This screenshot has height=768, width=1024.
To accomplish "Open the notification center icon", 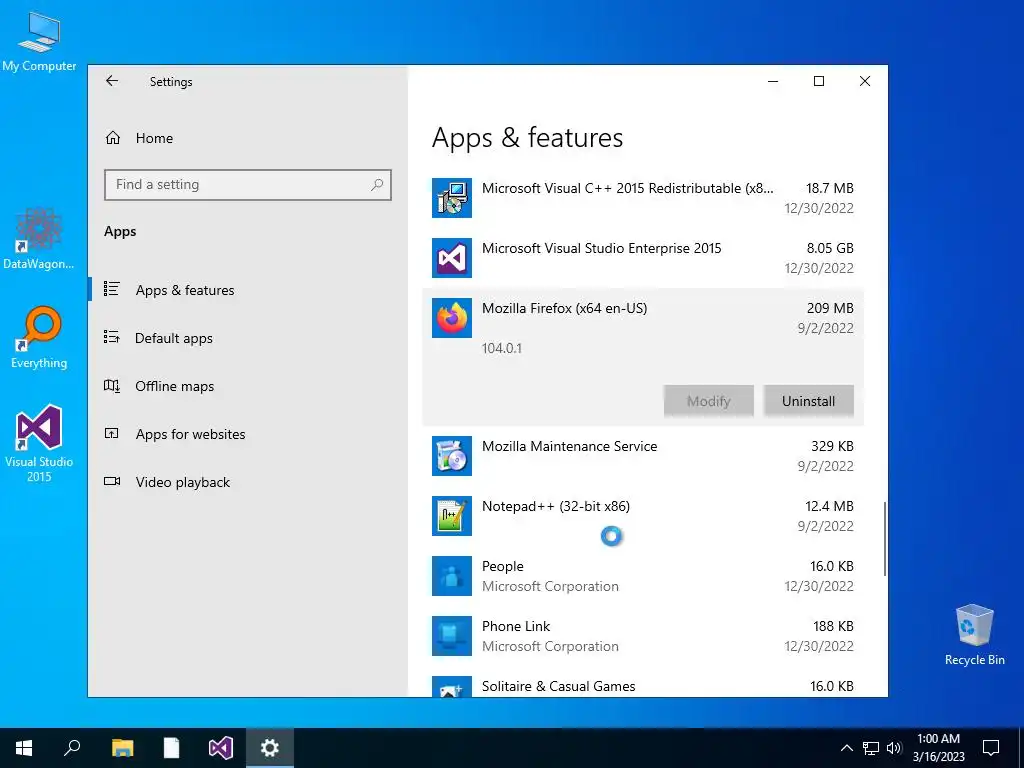I will (x=991, y=748).
